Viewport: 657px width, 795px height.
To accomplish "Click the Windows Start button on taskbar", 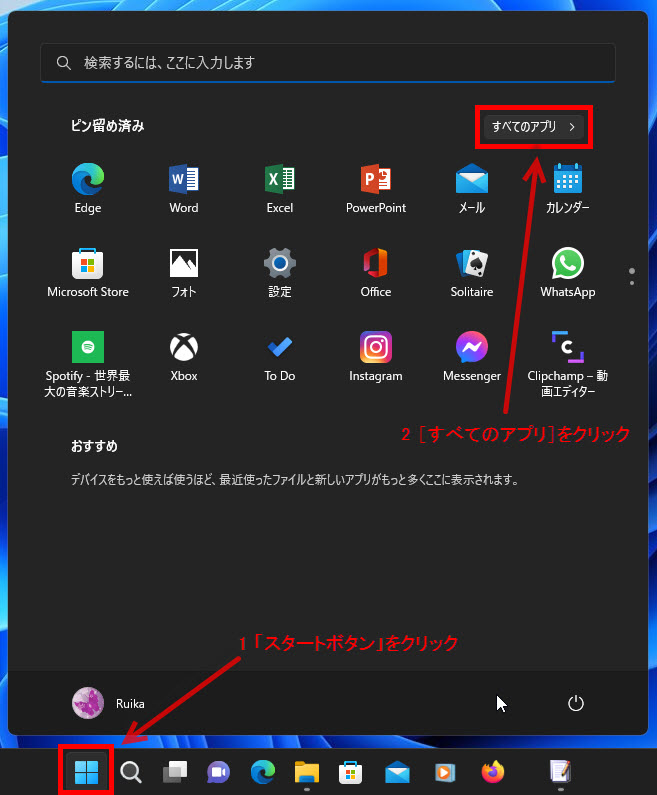I will pyautogui.click(x=87, y=772).
